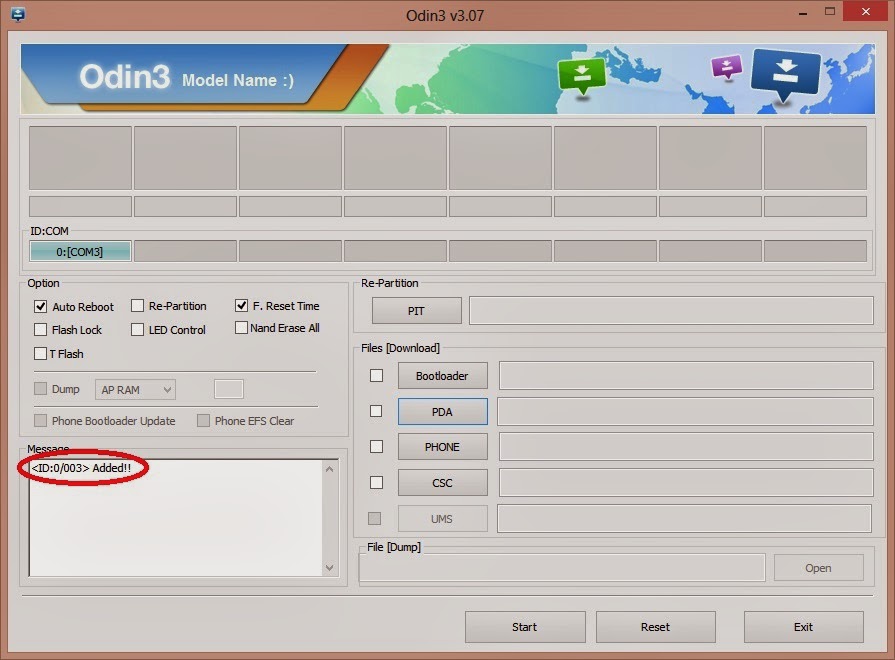Click the UMS button

click(x=442, y=518)
